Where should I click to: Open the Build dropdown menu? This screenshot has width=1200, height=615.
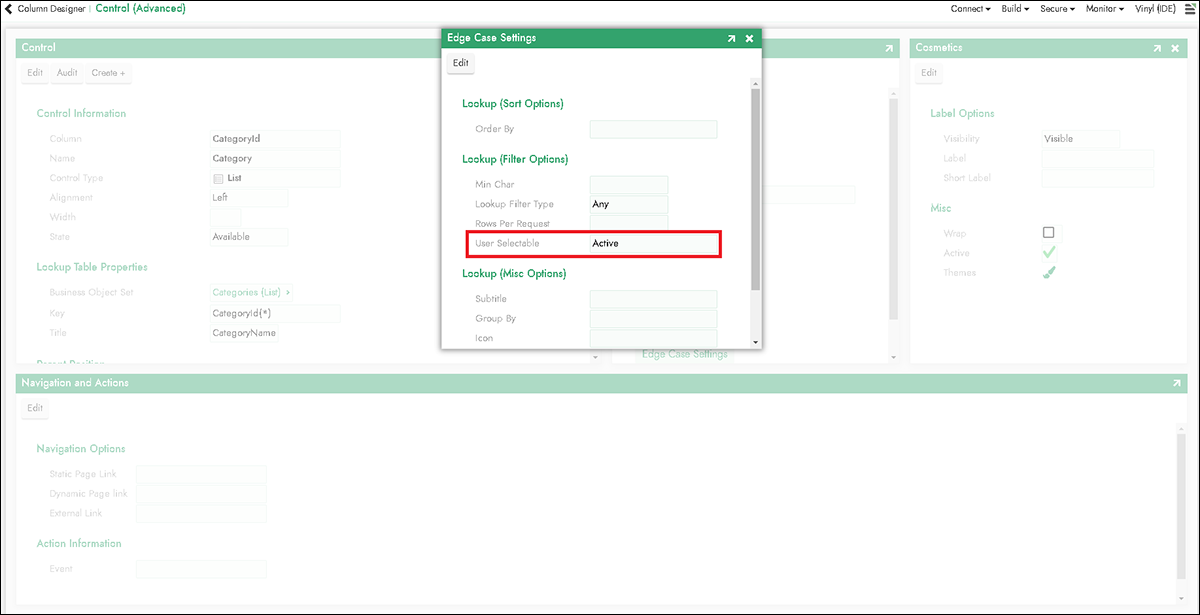tap(1015, 9)
